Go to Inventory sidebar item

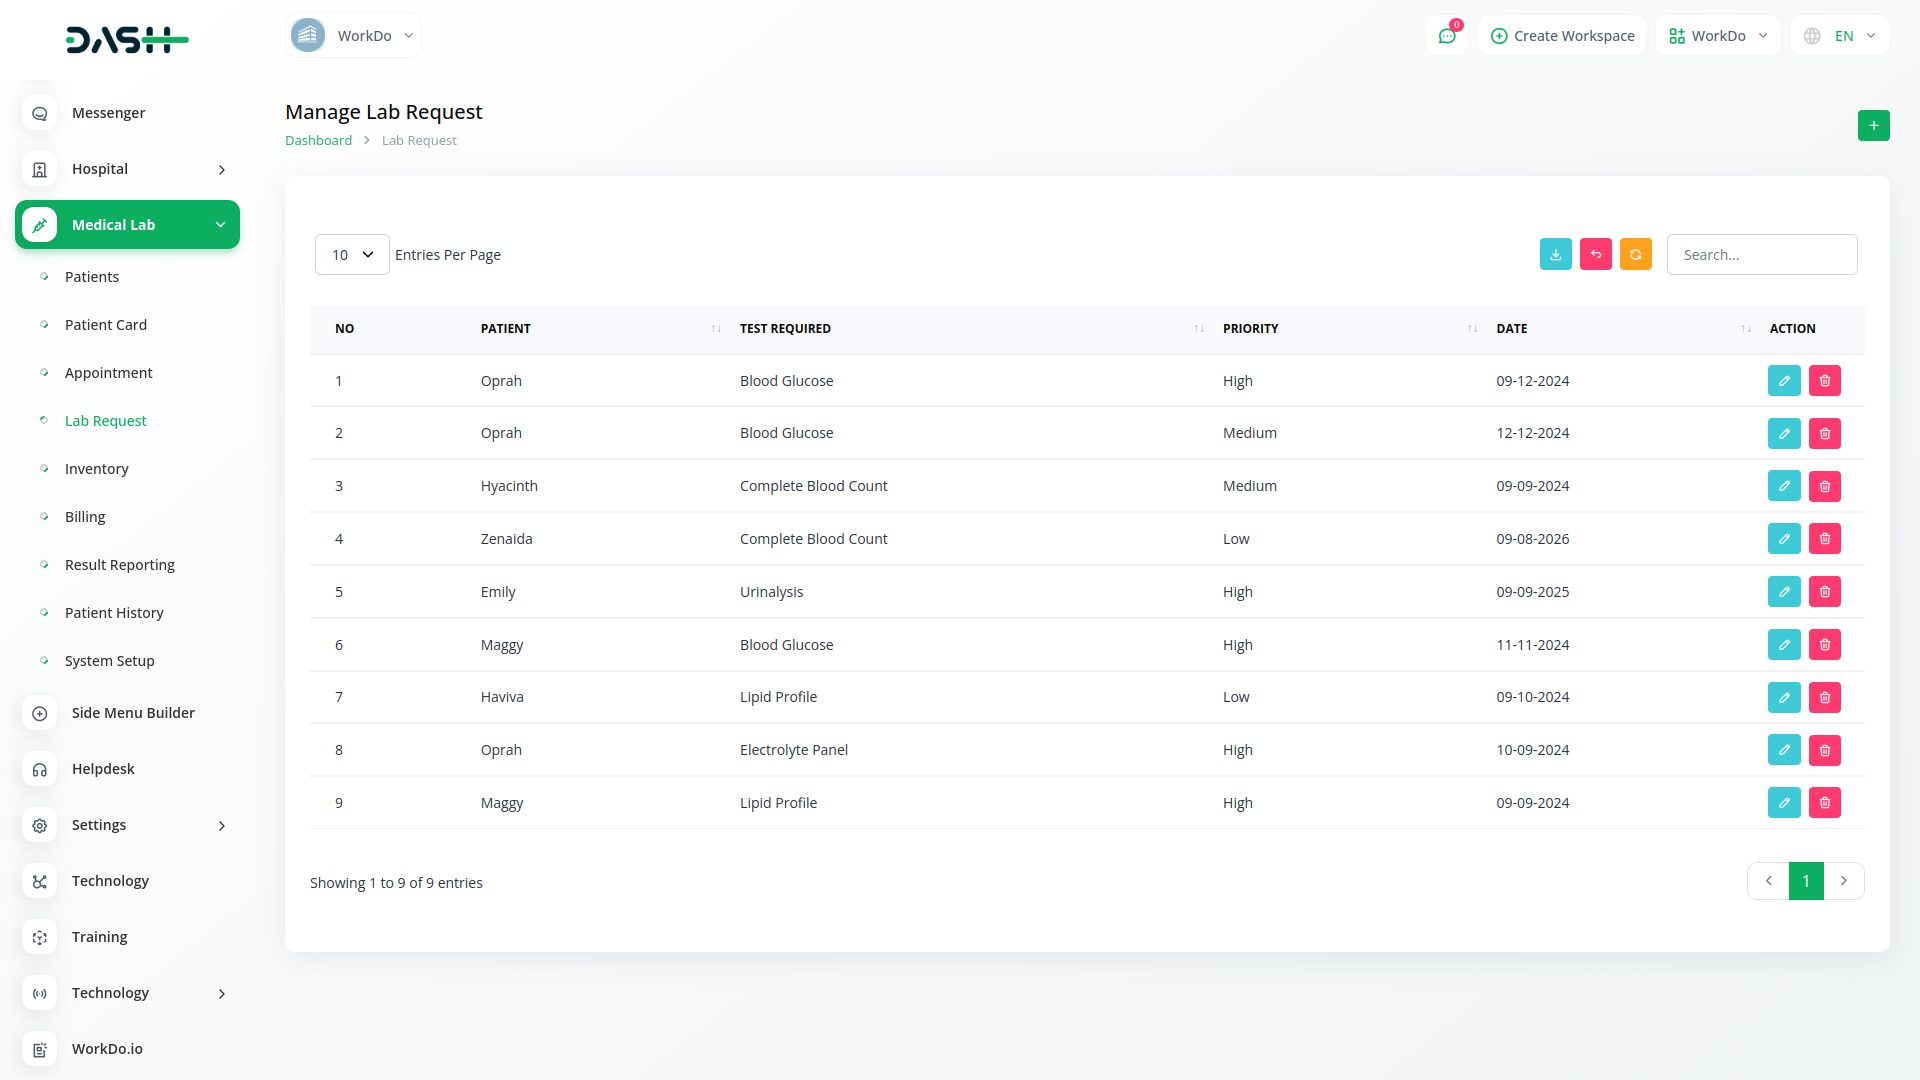(96, 469)
